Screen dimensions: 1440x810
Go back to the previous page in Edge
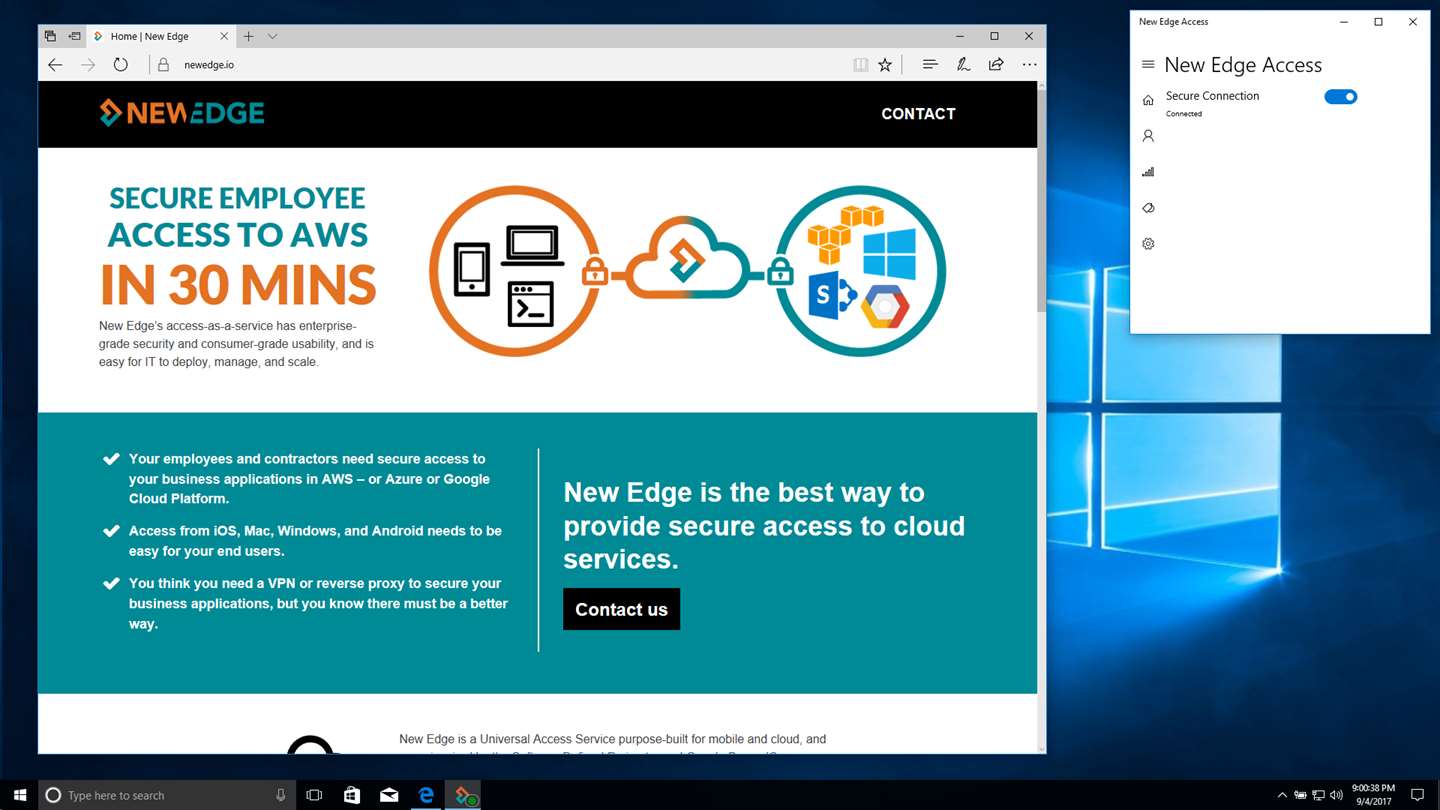click(x=55, y=65)
